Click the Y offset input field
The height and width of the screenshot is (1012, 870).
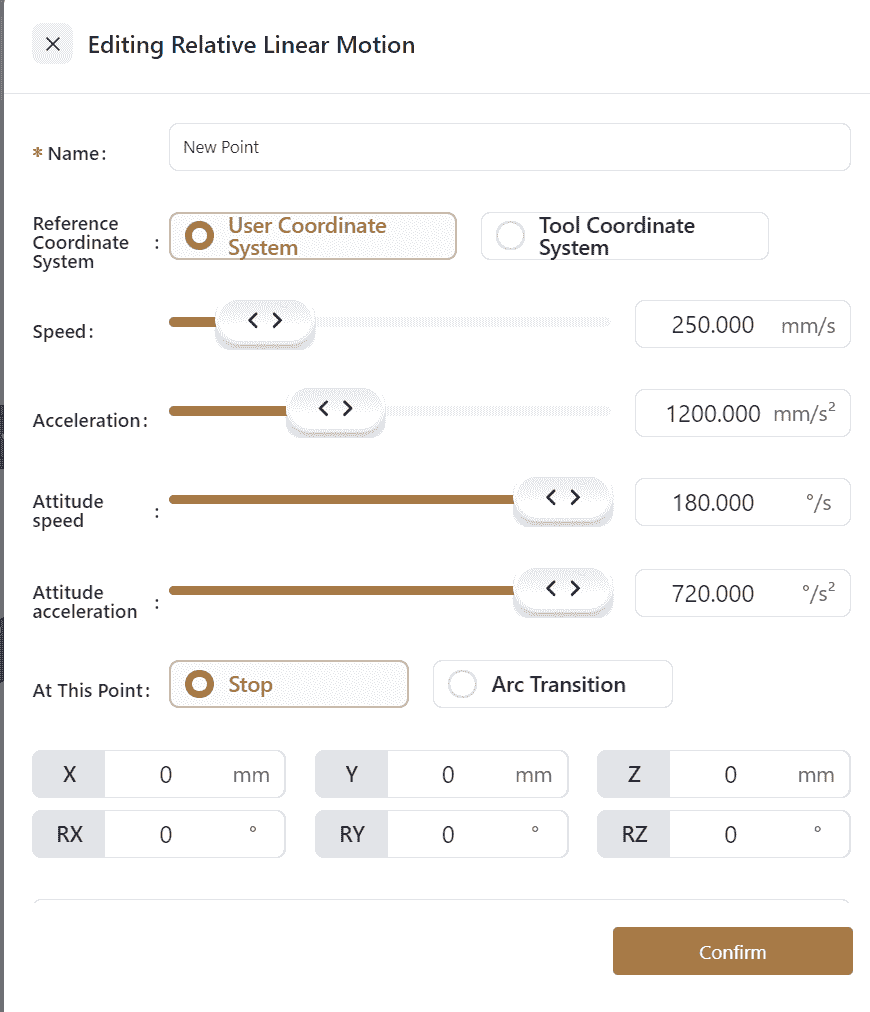pyautogui.click(x=449, y=775)
